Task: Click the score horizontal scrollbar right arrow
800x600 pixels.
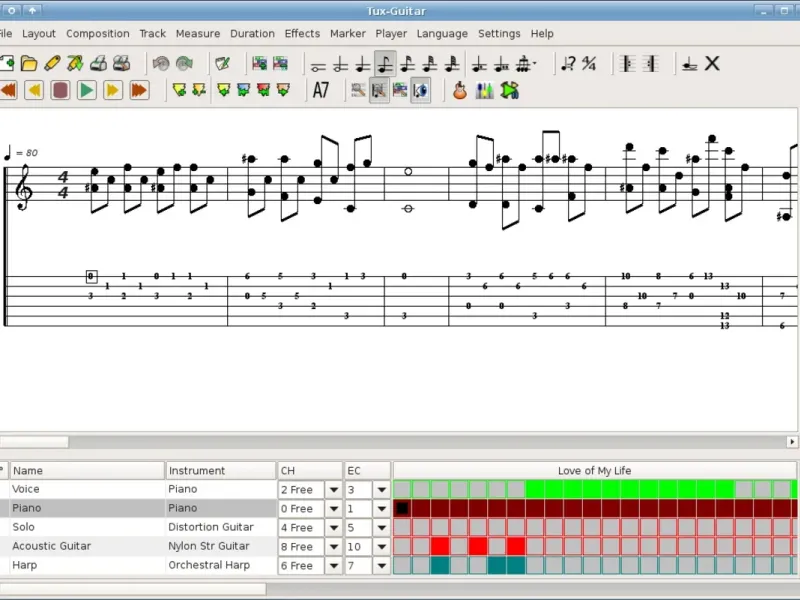Action: pyautogui.click(x=792, y=442)
